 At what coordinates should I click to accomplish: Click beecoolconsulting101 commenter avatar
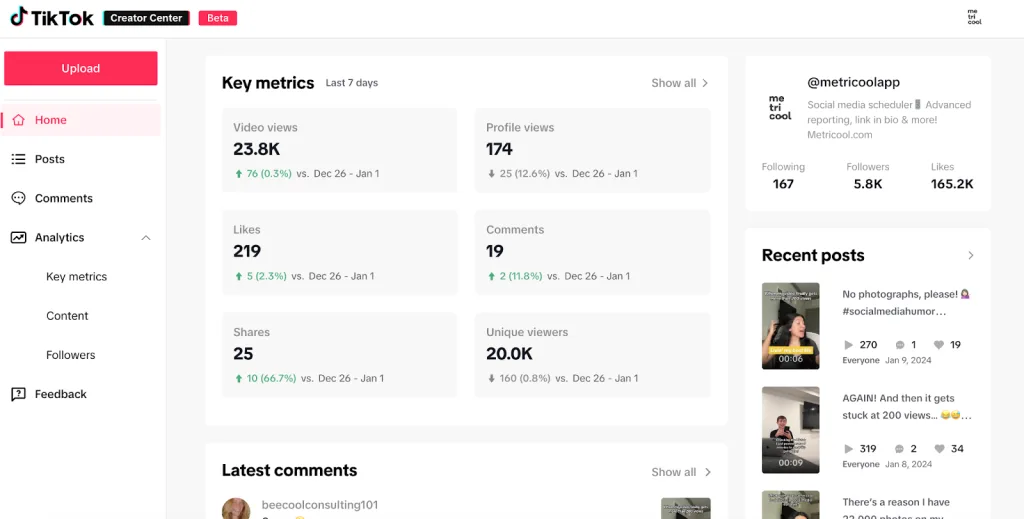(x=236, y=509)
